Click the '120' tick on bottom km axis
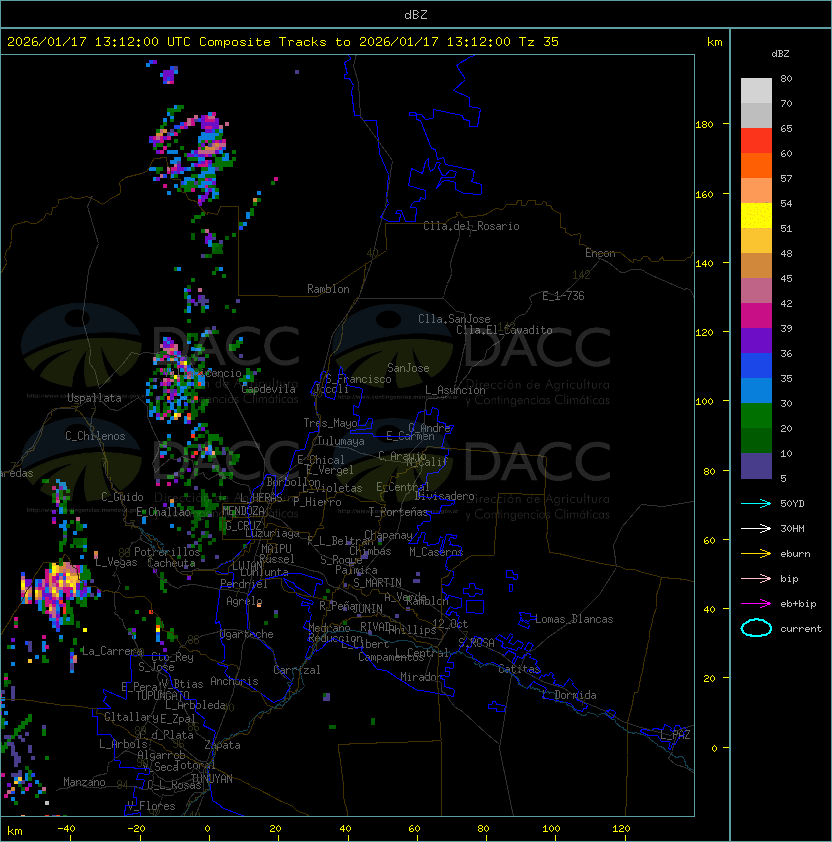The image size is (832, 842). (x=621, y=829)
